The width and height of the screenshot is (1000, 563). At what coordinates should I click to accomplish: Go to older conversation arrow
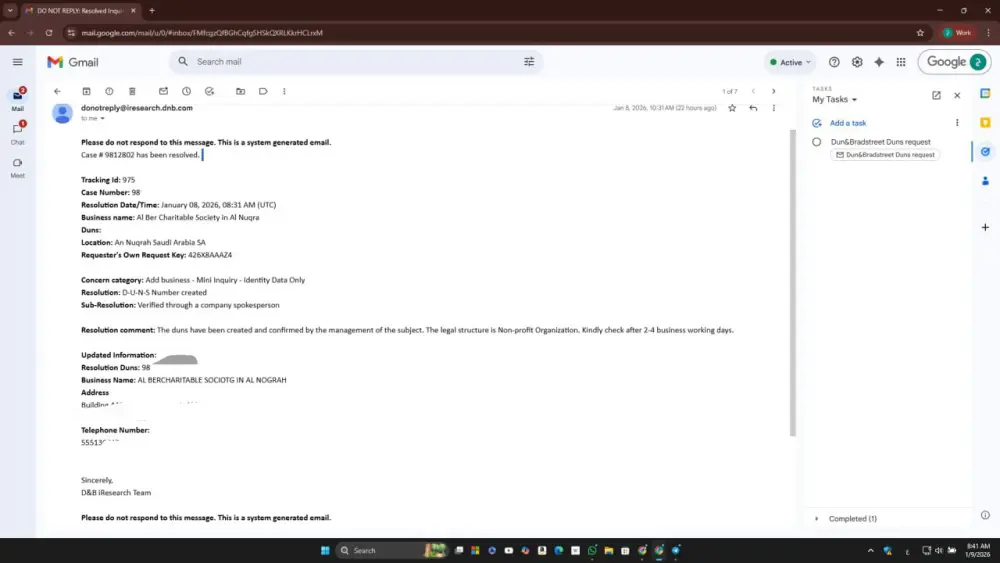coord(774,91)
